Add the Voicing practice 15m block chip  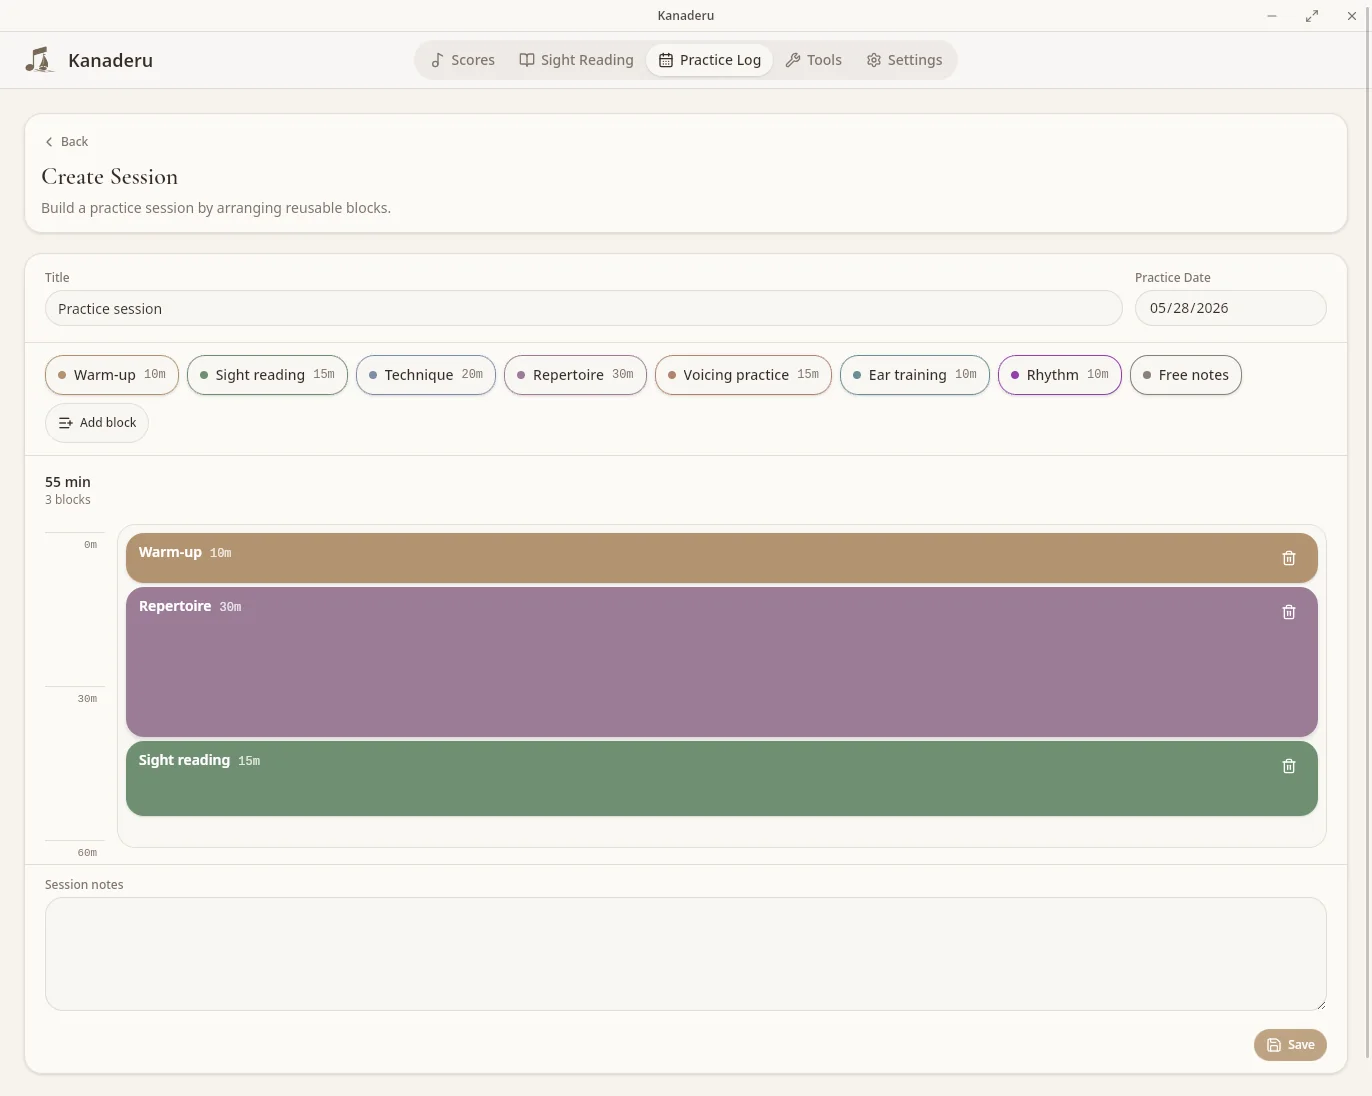tap(743, 375)
